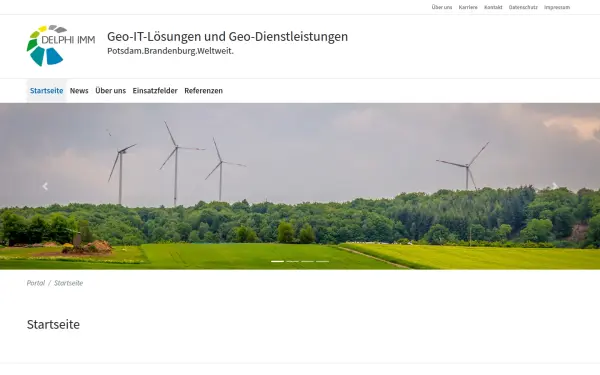The height and width of the screenshot is (375, 600).
Task: Follow the Datenschutz link
Action: point(523,7)
